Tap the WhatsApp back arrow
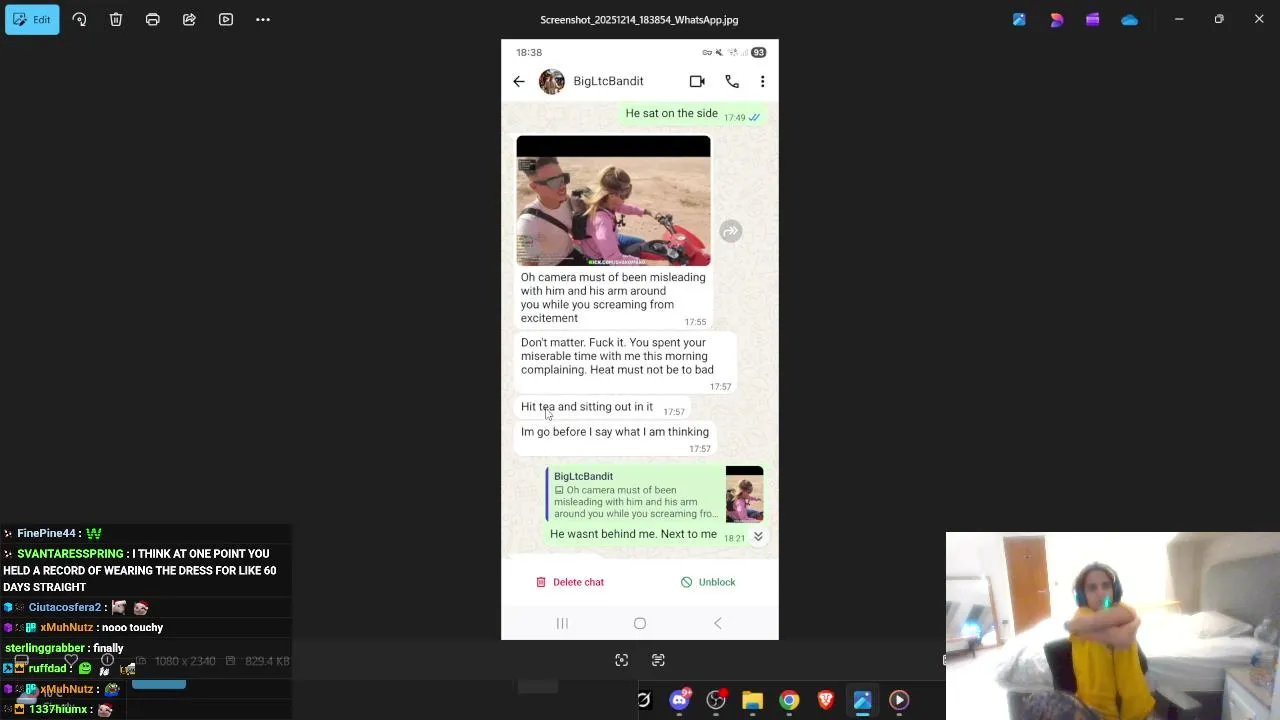The image size is (1280, 720). point(518,81)
